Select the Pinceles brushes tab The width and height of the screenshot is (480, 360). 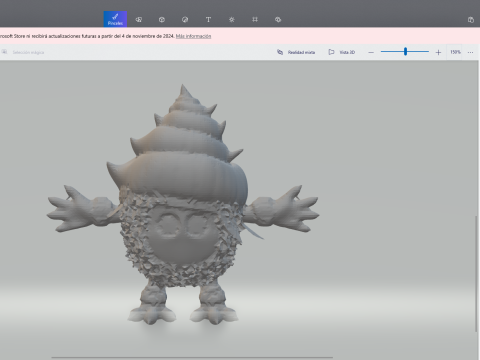click(x=115, y=19)
